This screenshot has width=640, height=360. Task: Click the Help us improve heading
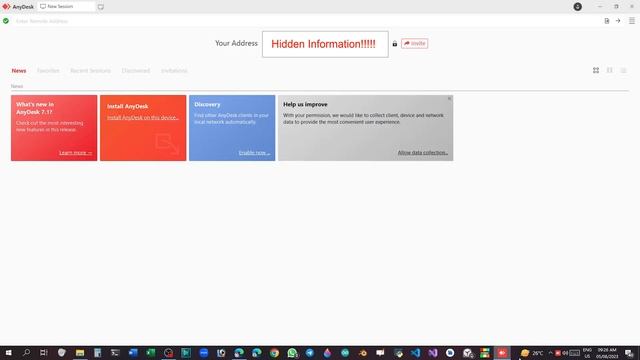click(x=305, y=104)
